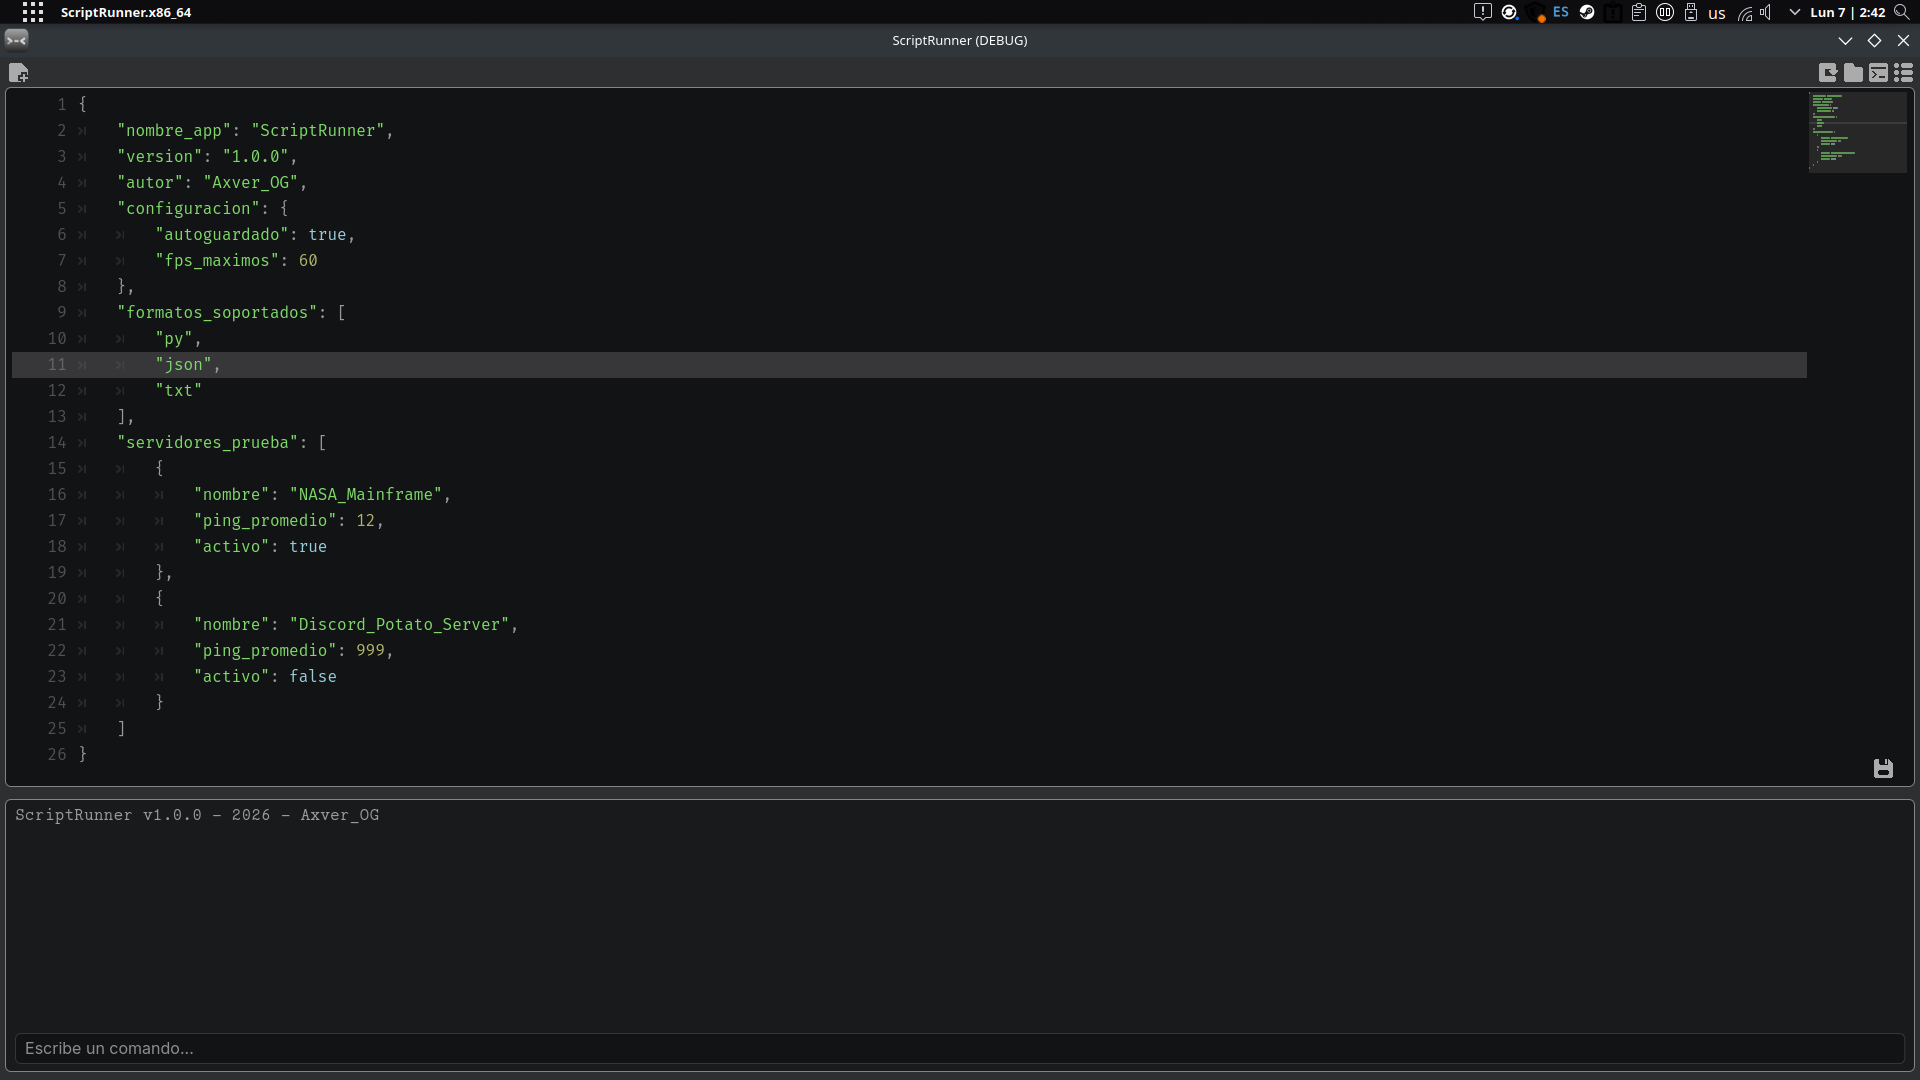Focus the 'Escribe un comando...' input field

(x=959, y=1048)
